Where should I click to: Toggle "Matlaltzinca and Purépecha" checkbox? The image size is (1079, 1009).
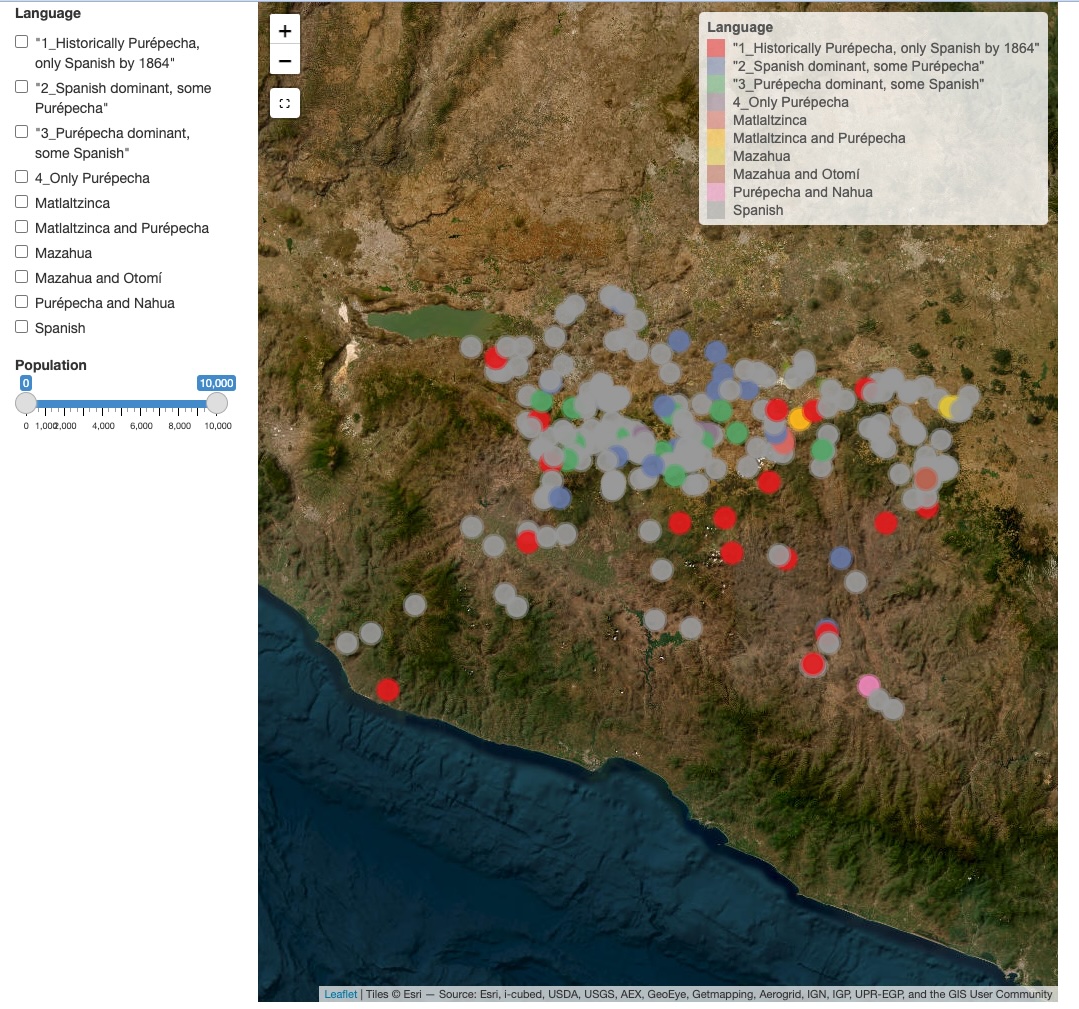click(x=22, y=227)
